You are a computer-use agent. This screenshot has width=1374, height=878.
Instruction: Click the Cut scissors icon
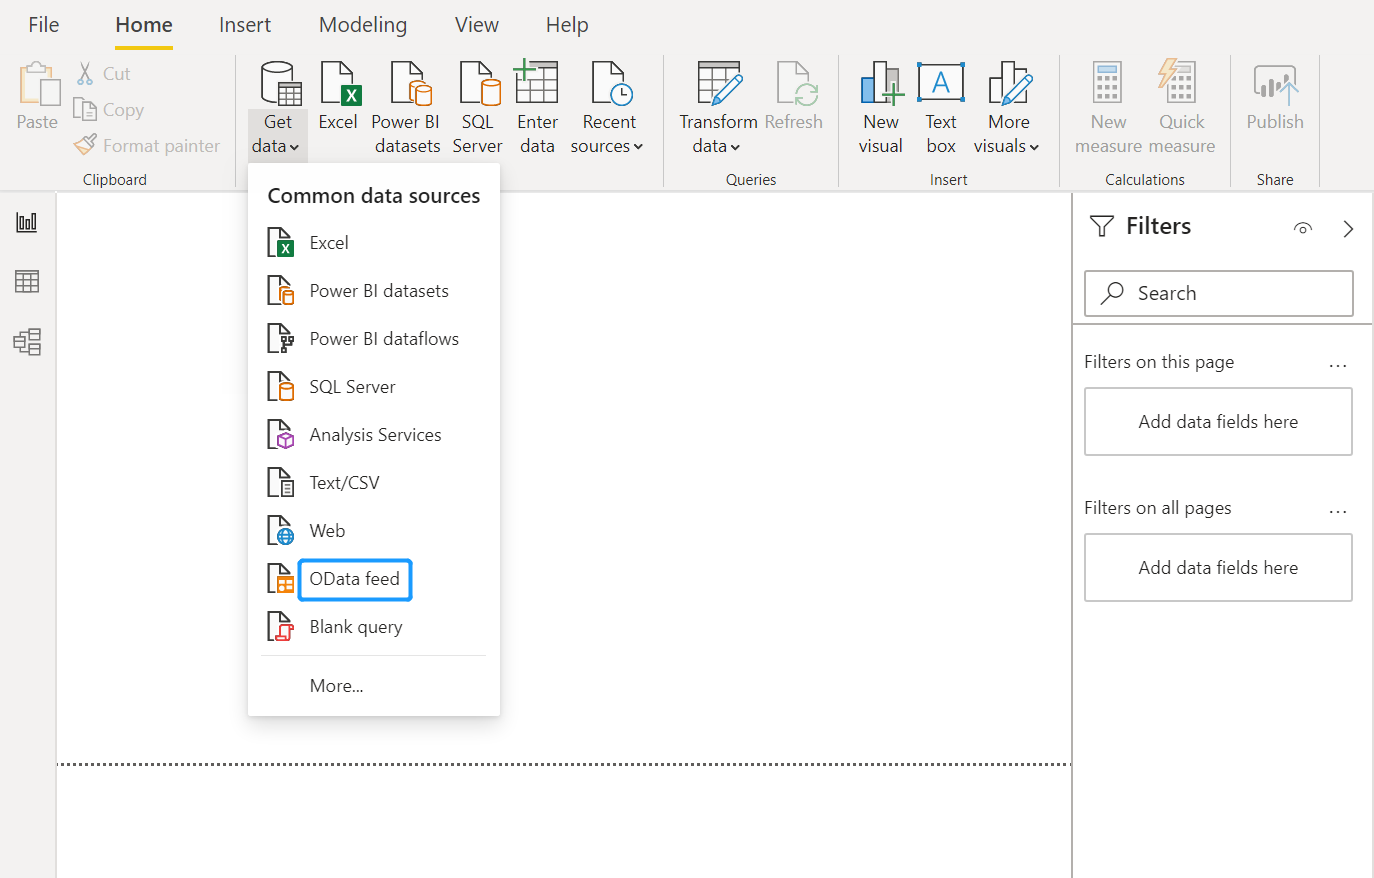(x=86, y=73)
